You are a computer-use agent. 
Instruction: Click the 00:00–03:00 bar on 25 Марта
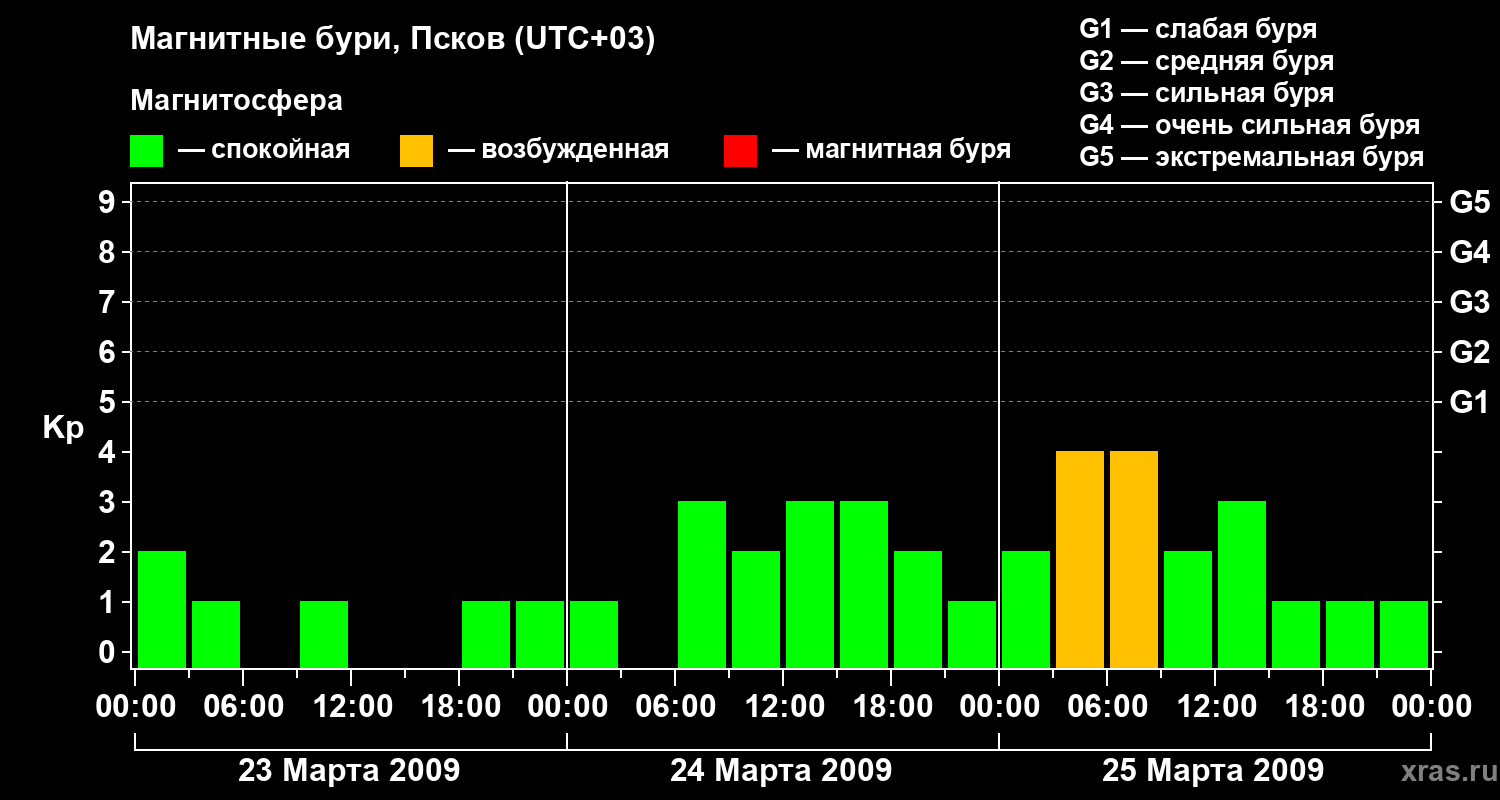(x=1026, y=609)
